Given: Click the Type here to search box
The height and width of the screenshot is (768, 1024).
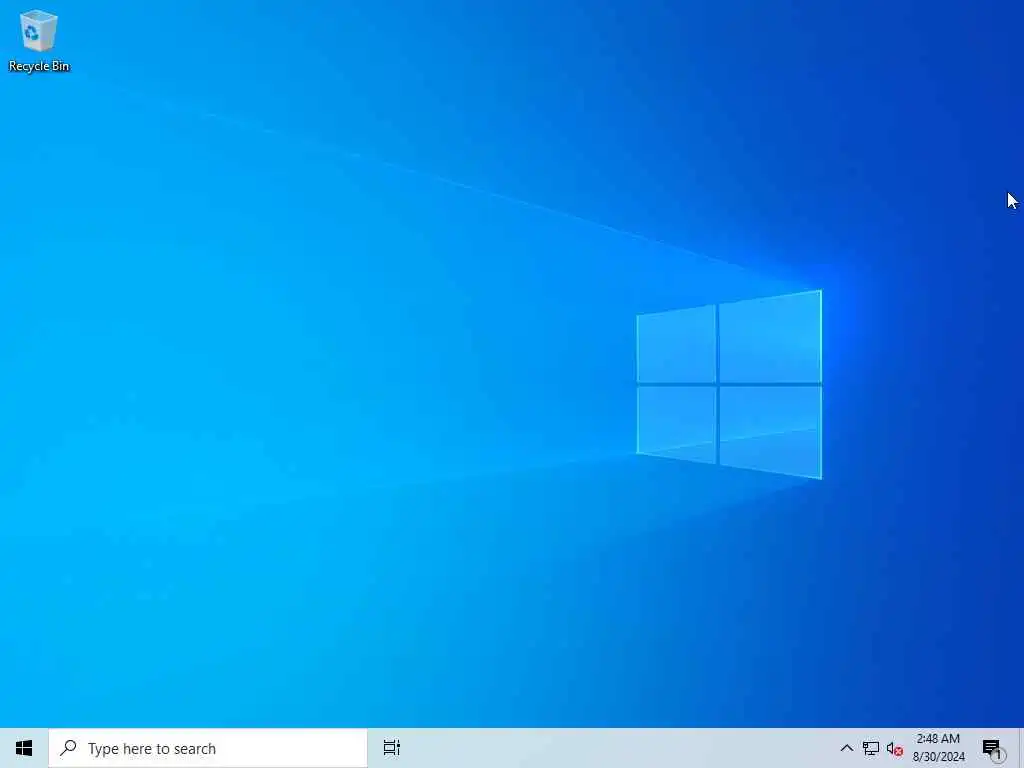Looking at the screenshot, I should pyautogui.click(x=208, y=748).
